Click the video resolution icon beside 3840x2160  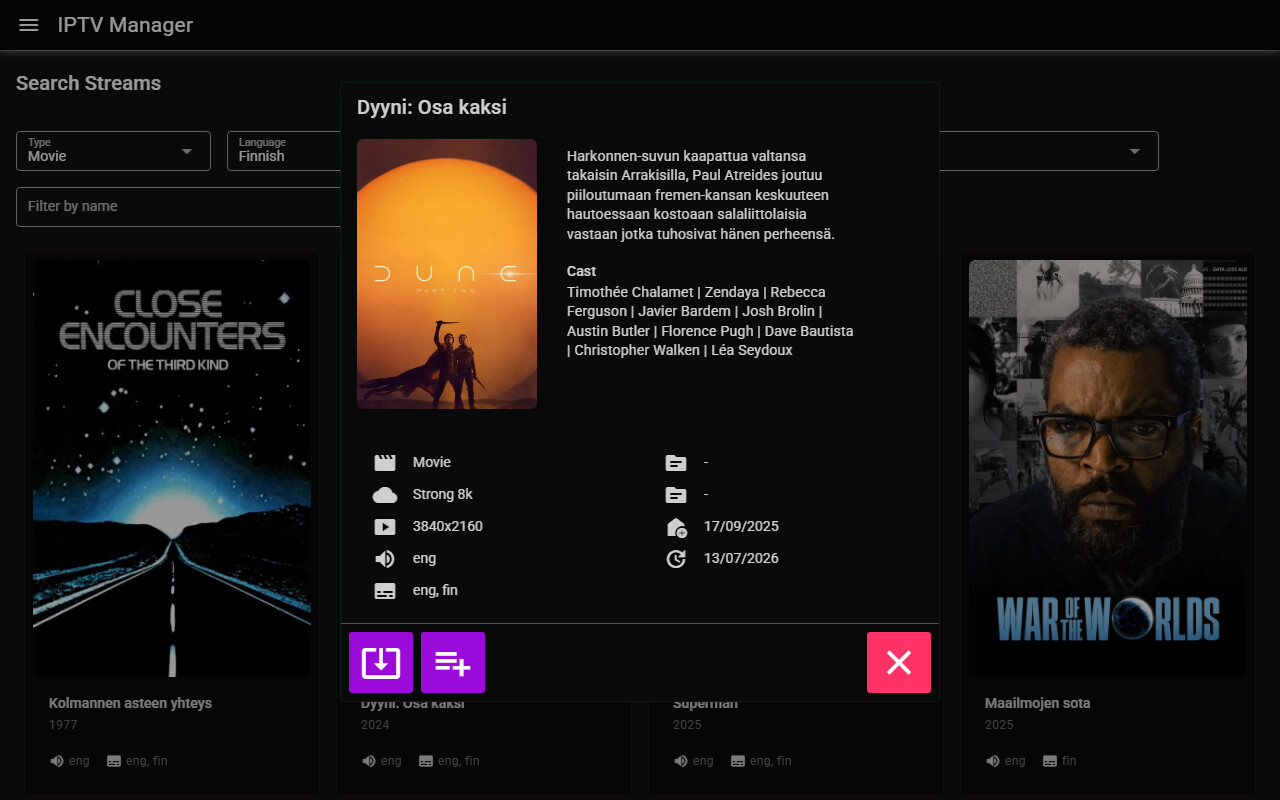pyautogui.click(x=385, y=526)
